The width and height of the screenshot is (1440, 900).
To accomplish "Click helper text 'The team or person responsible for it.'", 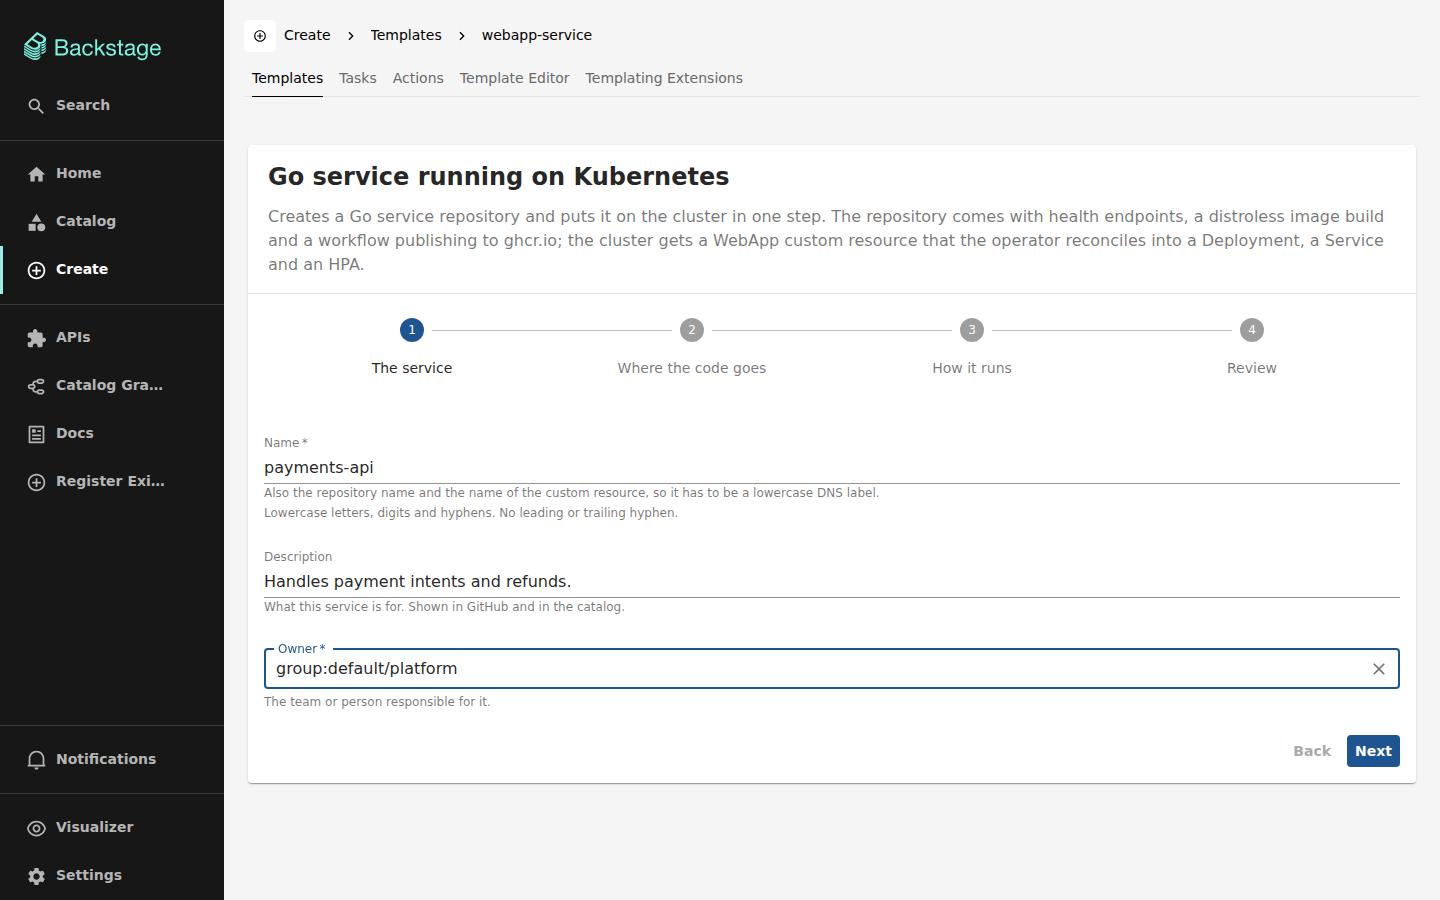I will tap(377, 702).
